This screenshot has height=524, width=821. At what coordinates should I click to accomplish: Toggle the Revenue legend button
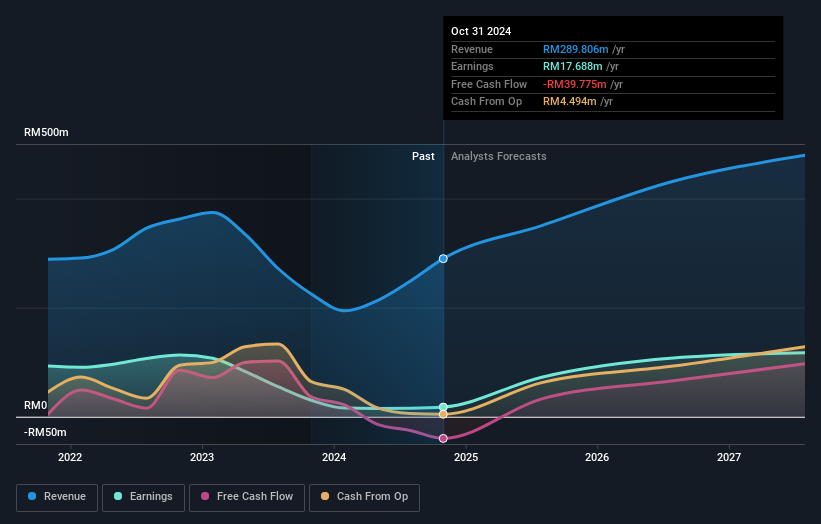57,497
